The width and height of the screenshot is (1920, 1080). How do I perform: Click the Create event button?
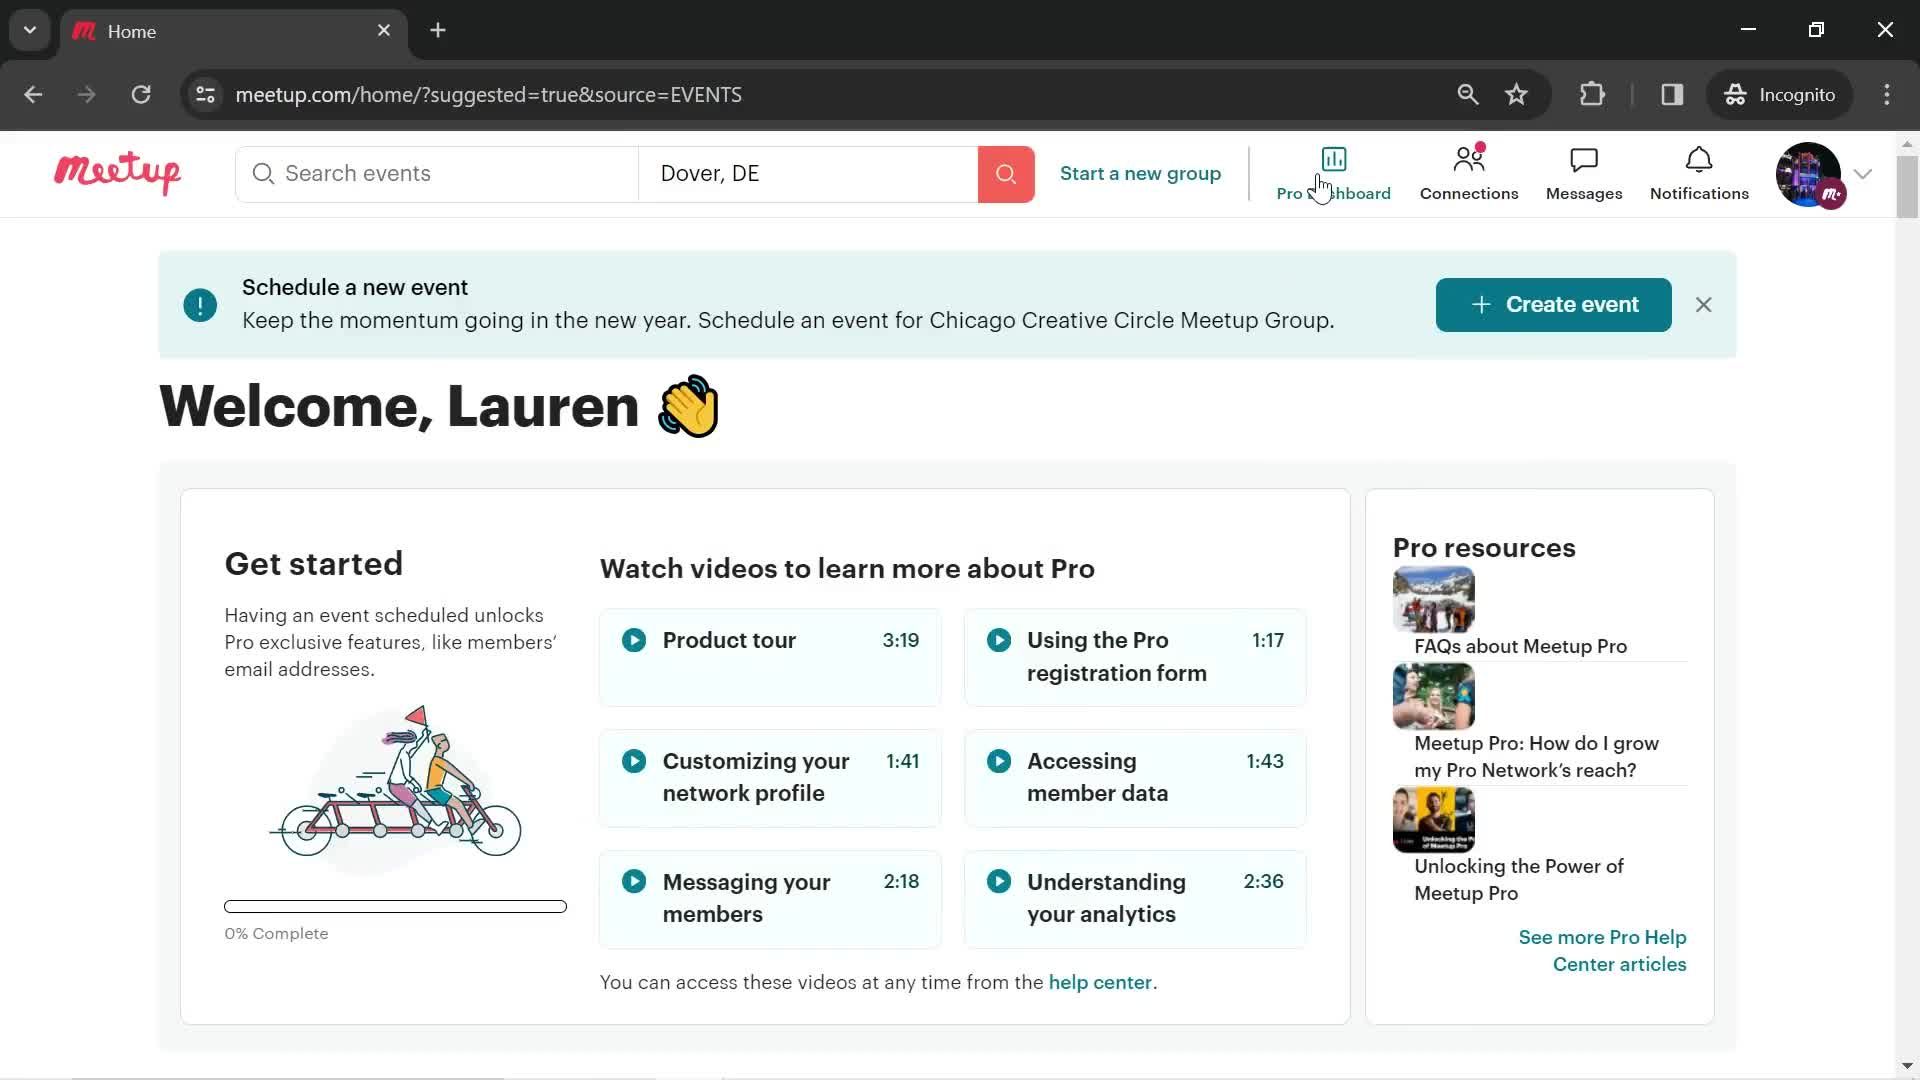click(x=1553, y=305)
